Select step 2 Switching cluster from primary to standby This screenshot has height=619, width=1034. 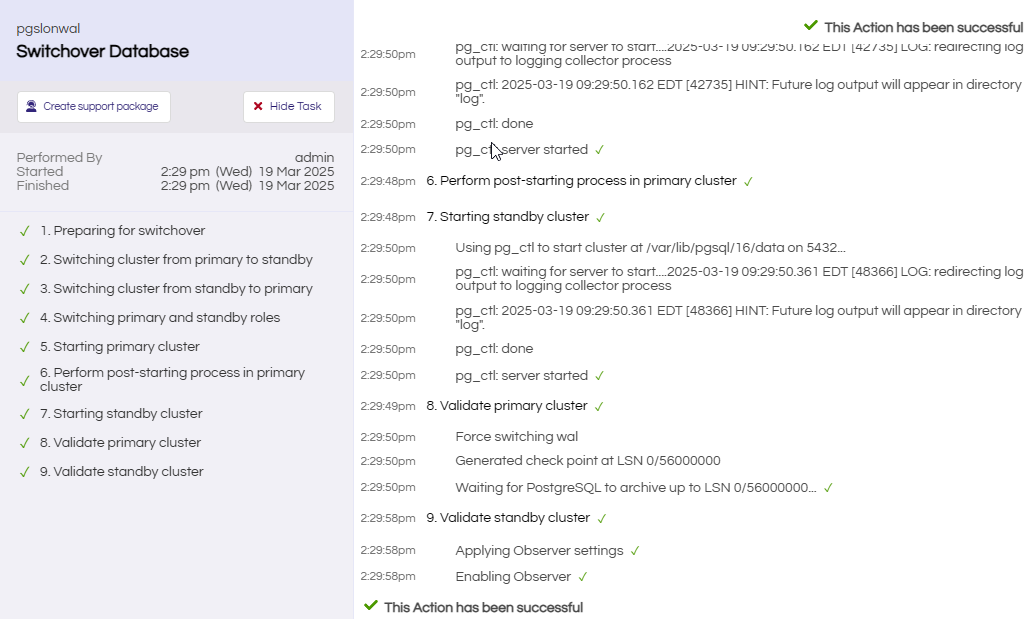tap(176, 260)
